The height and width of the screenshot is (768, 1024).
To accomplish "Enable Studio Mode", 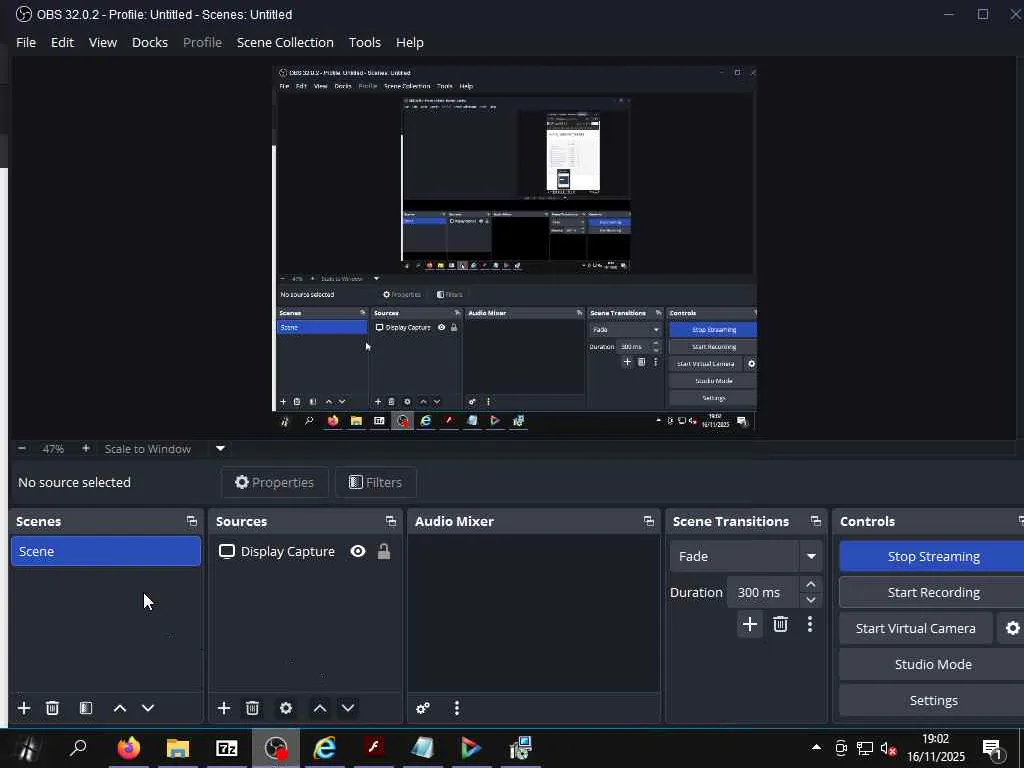I will 933,664.
